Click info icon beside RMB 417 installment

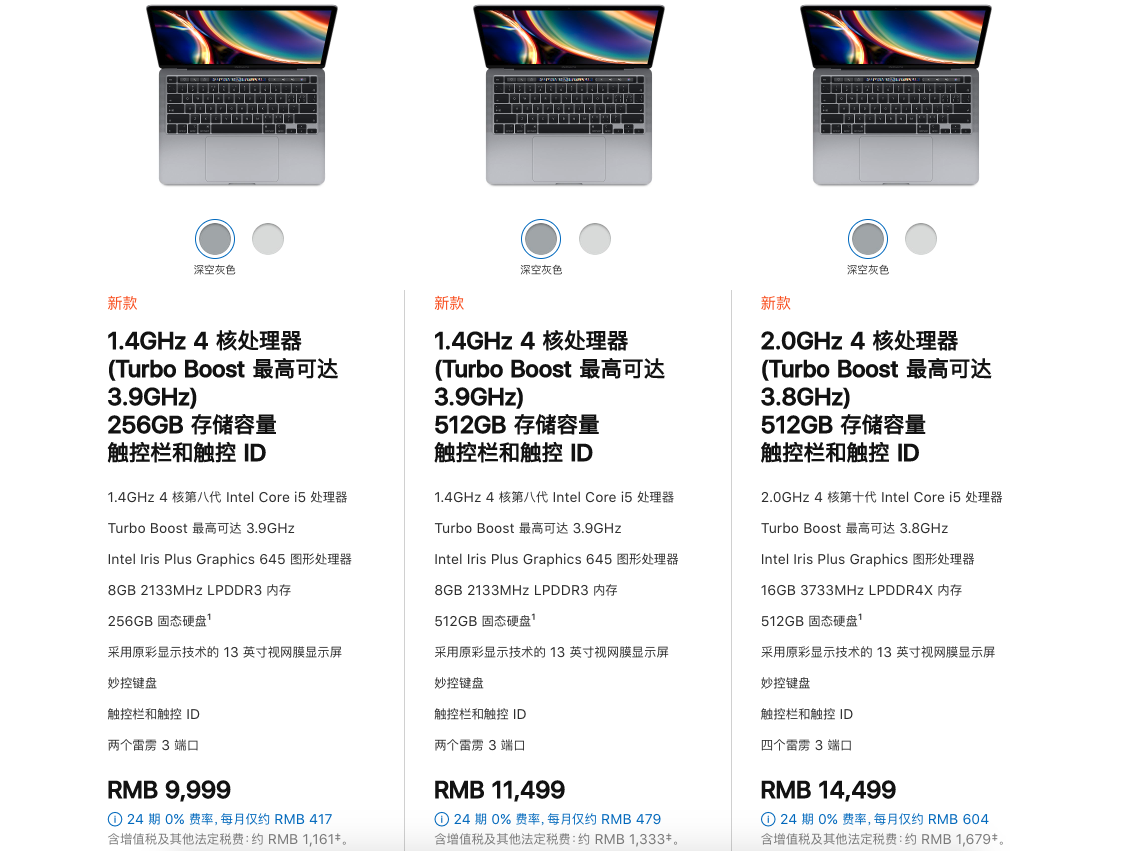115,819
